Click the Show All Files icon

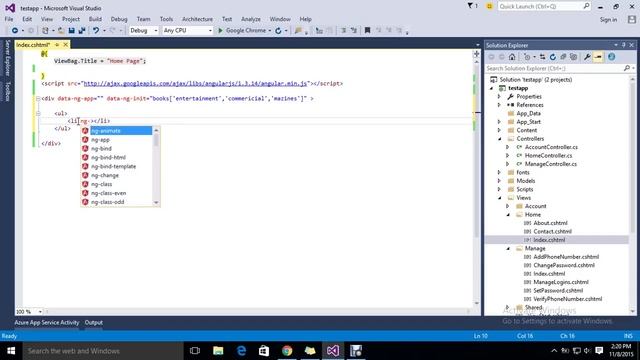(573, 57)
